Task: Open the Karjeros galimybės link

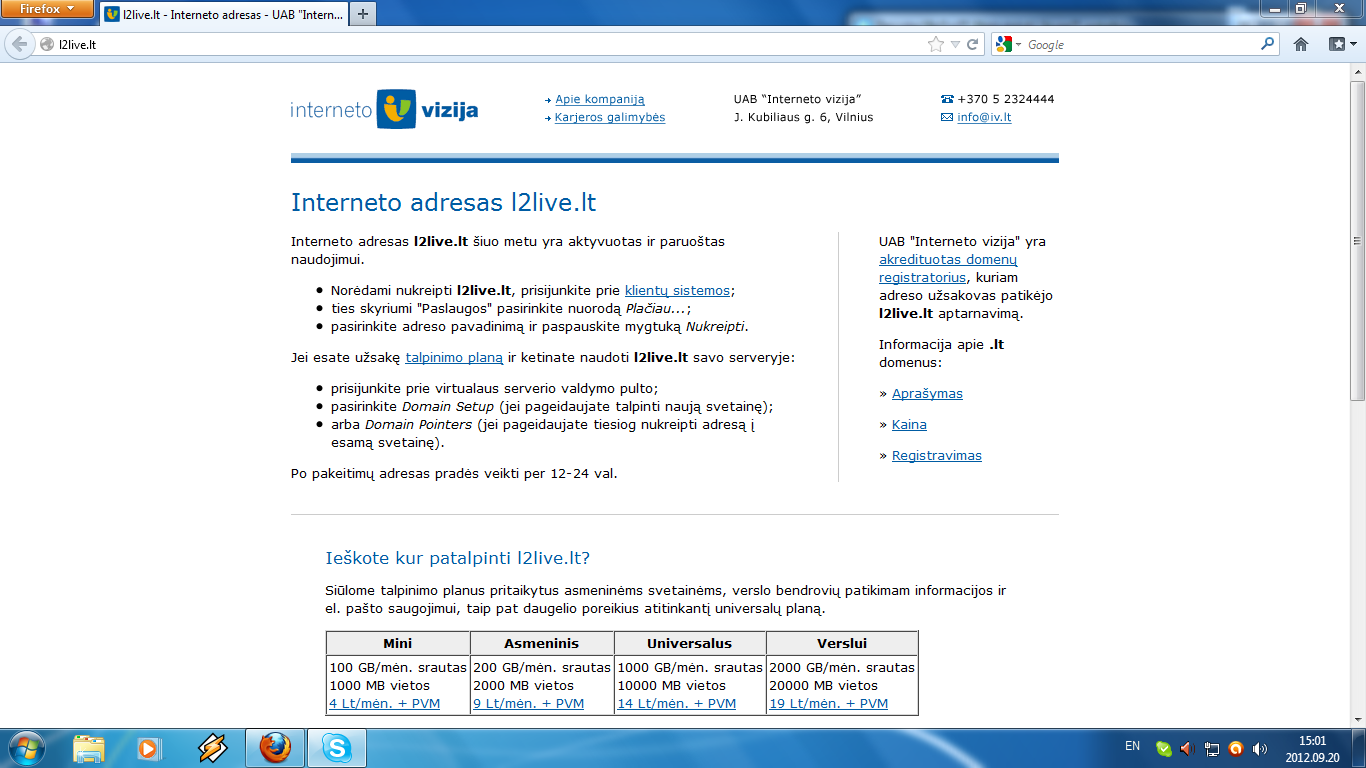Action: pyautogui.click(x=610, y=117)
